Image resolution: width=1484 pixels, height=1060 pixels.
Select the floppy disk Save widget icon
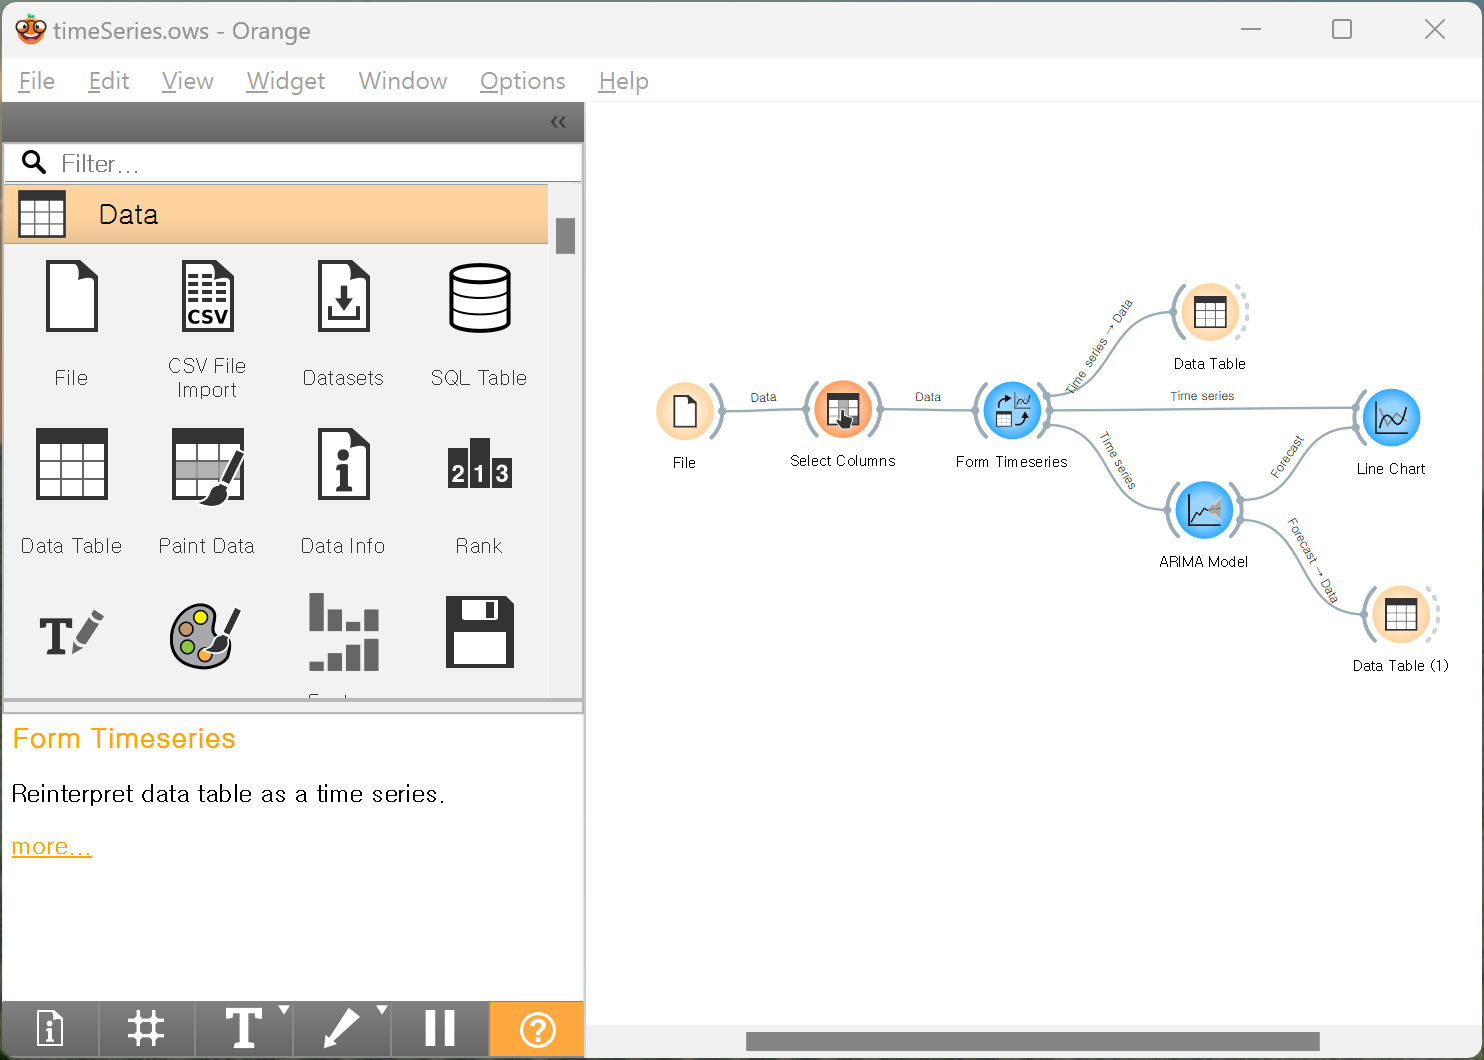pos(479,632)
